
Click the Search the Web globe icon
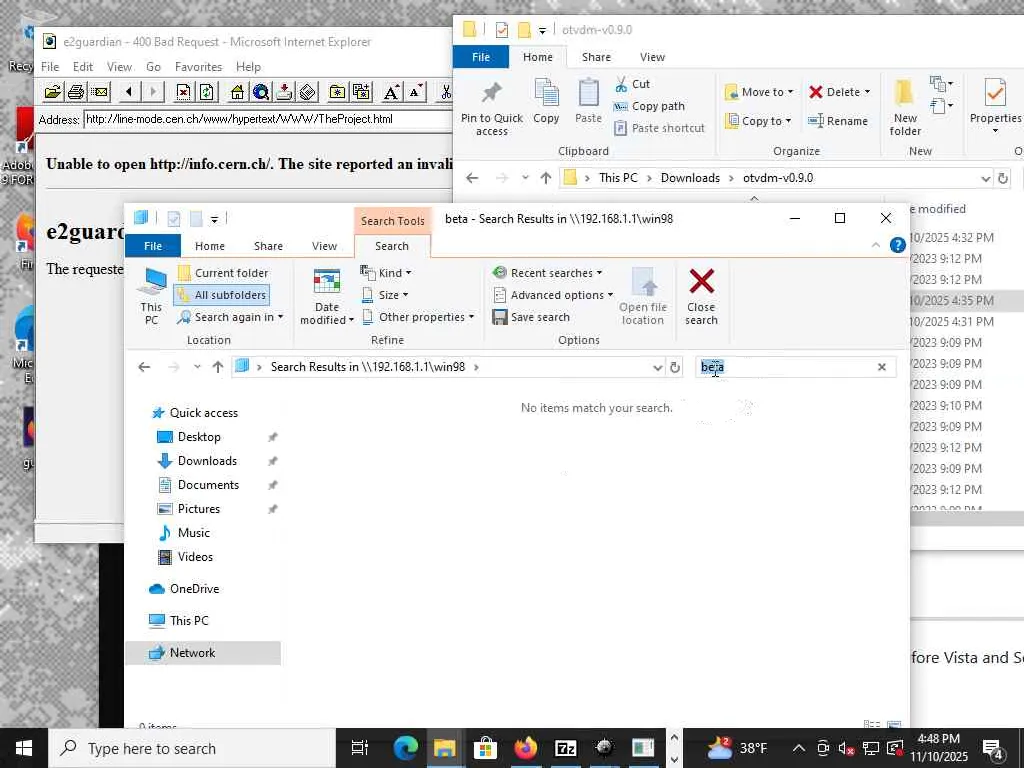click(261, 92)
